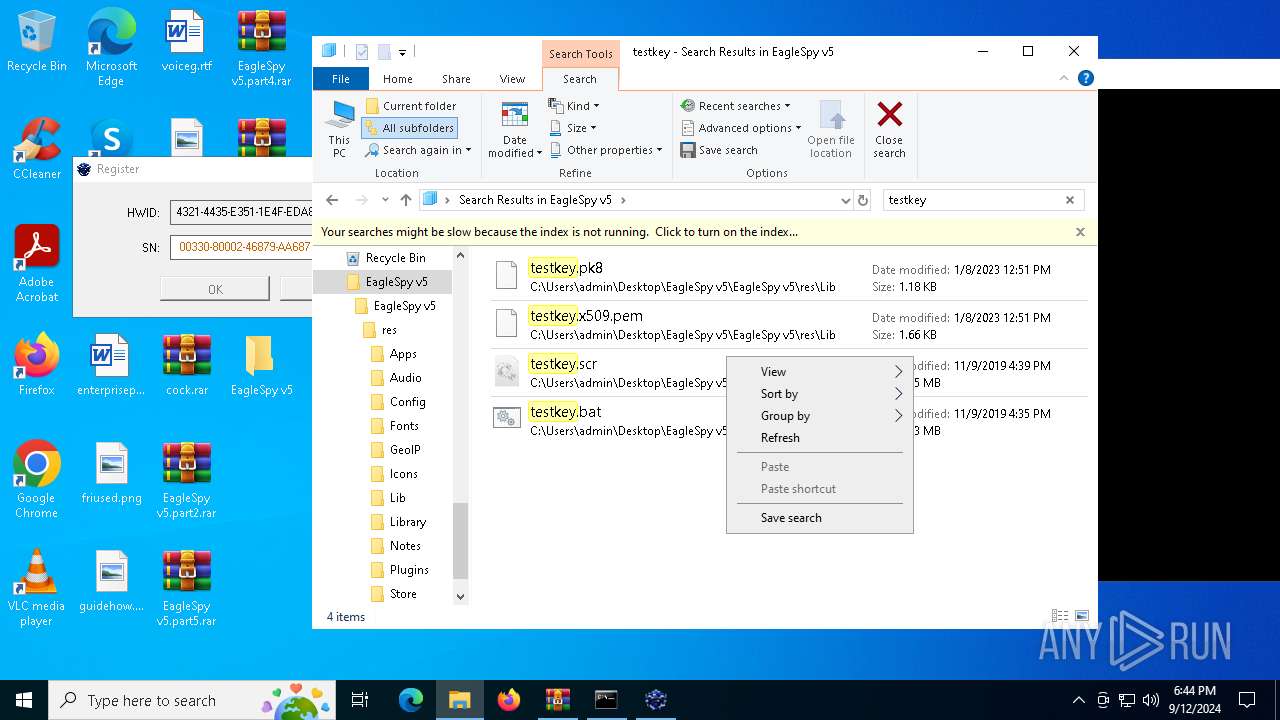Viewport: 1280px width, 720px height.
Task: Click the Back navigation arrow
Action: 333,200
